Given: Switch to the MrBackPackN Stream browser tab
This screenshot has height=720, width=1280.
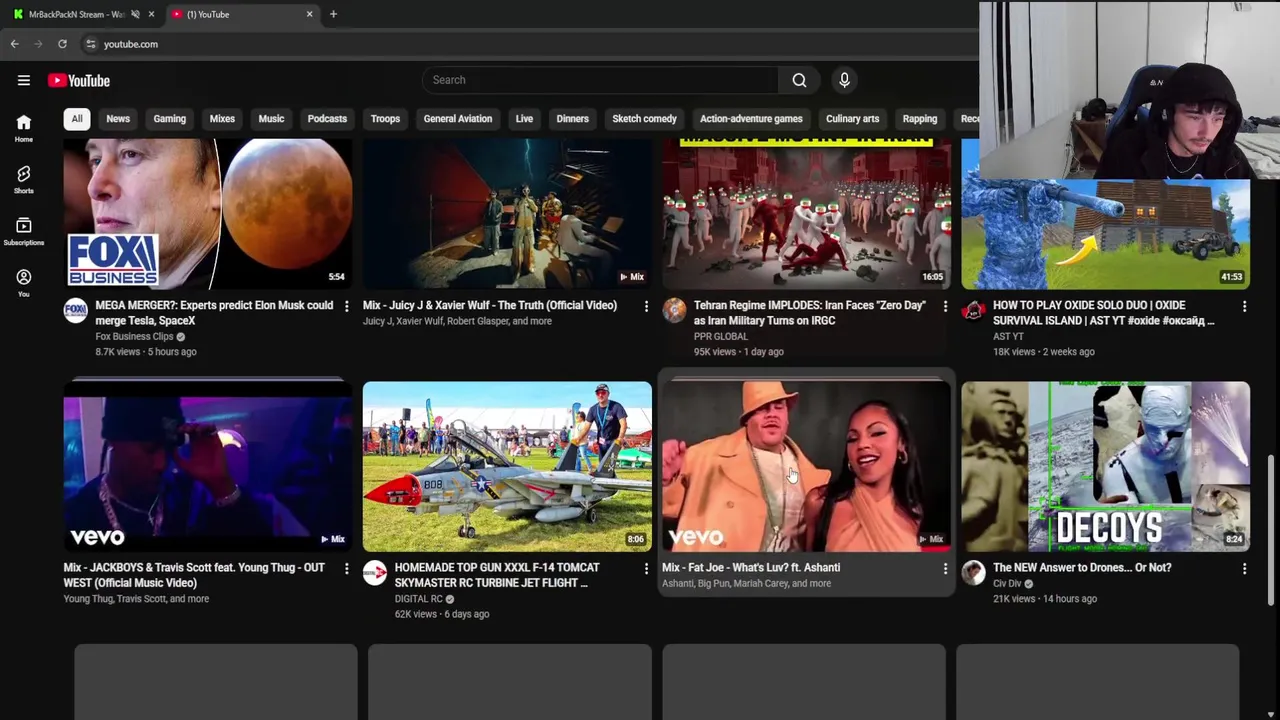Looking at the screenshot, I should coord(76,14).
